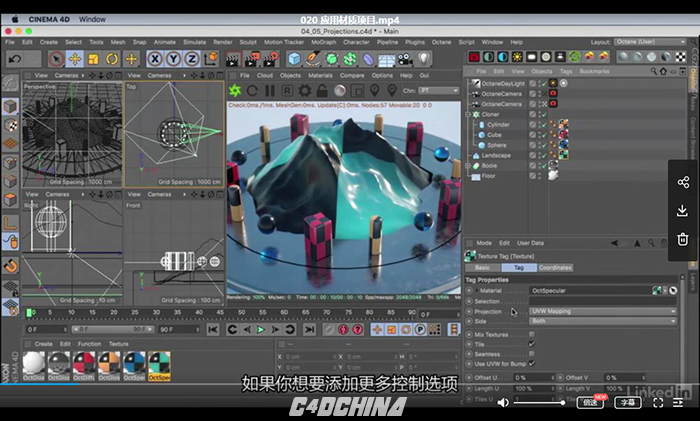Click the Octane red toolbar icon
Screen dimensions: 700x421
point(474,57)
